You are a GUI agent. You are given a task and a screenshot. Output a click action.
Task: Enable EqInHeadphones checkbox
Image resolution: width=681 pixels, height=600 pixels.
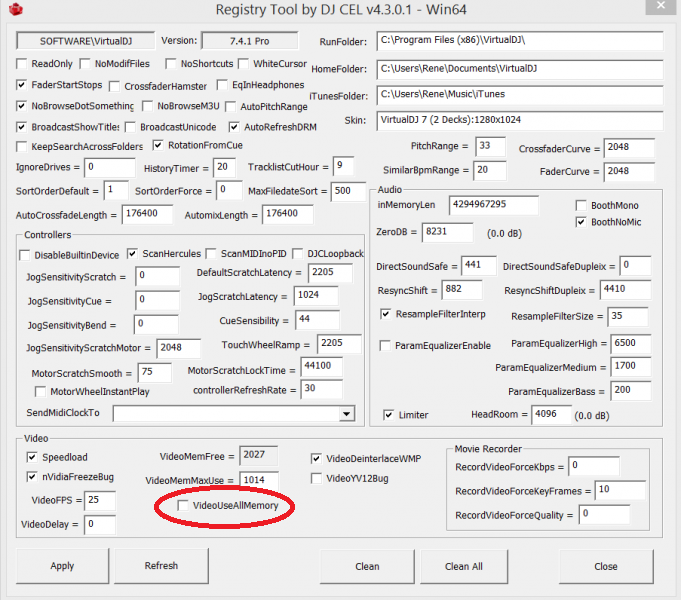tap(222, 85)
